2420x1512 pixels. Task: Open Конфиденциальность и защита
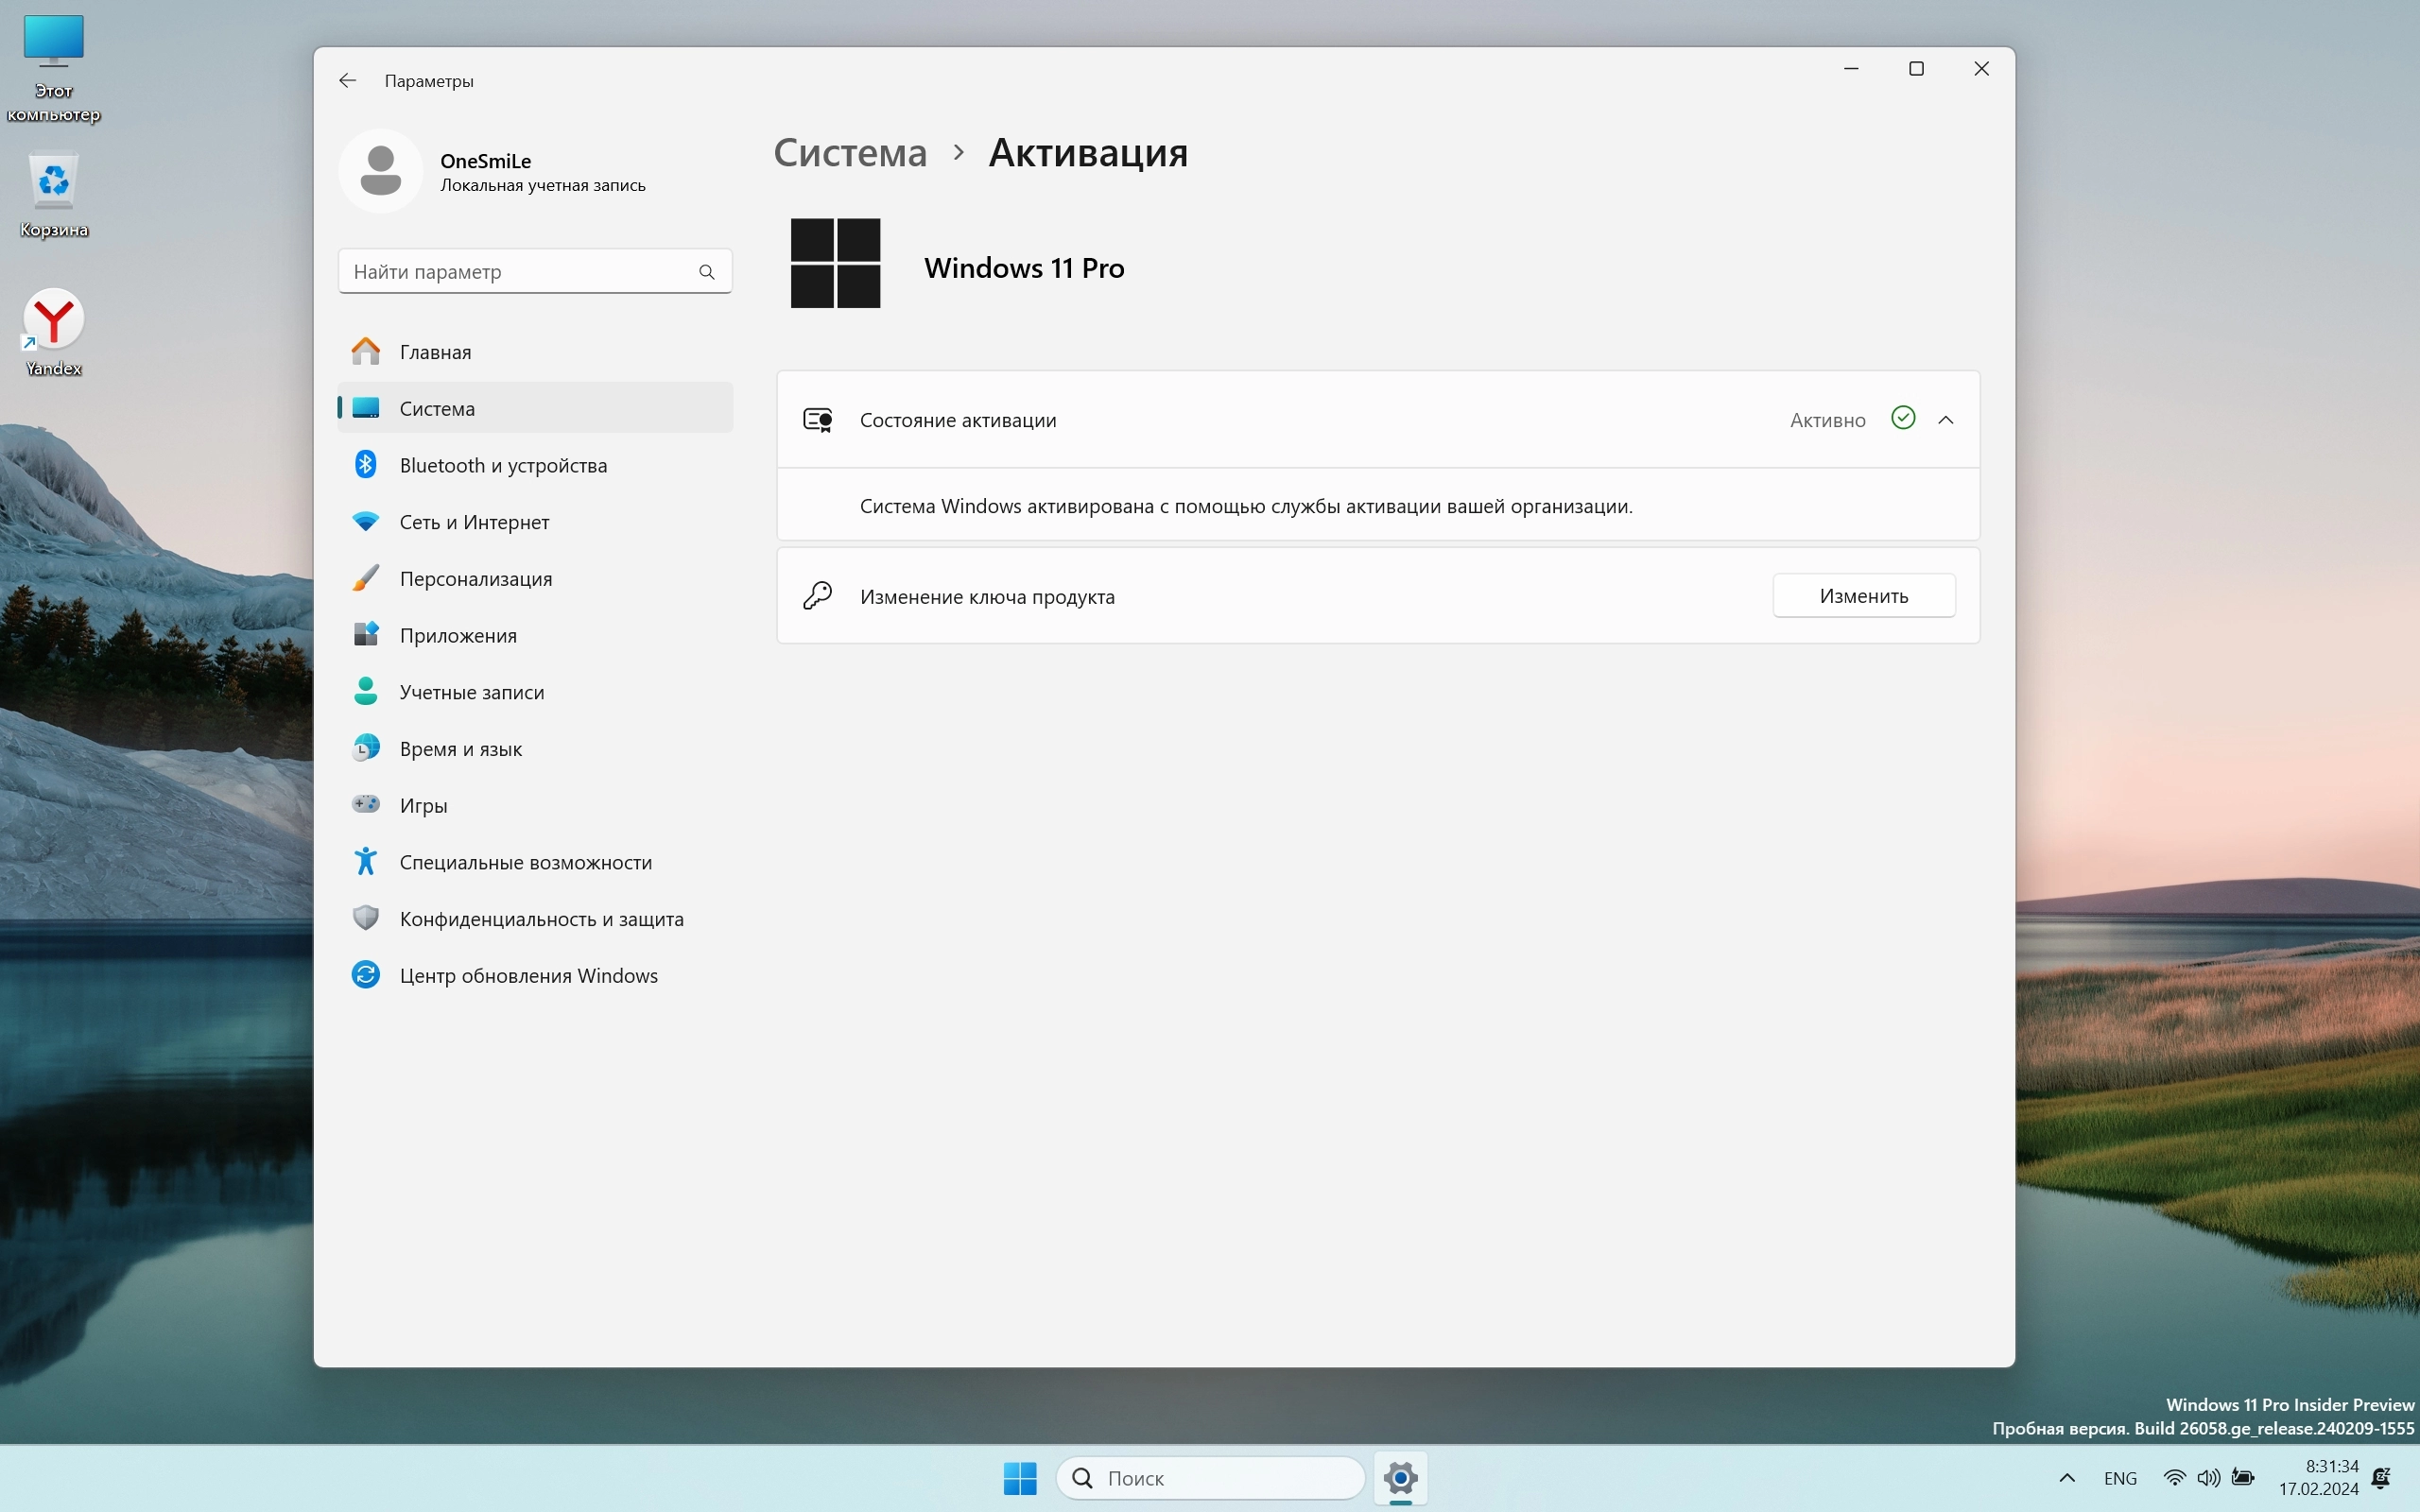tap(541, 919)
